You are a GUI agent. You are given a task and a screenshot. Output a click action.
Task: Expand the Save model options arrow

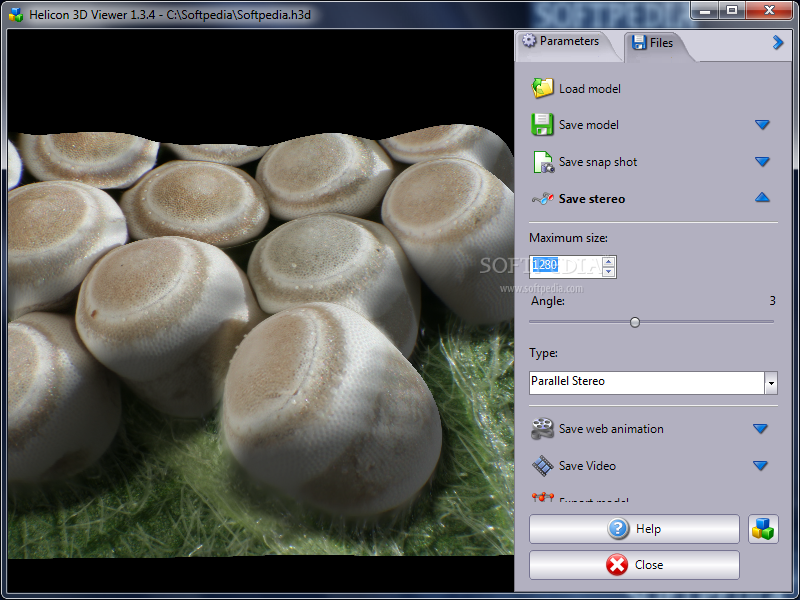click(762, 124)
